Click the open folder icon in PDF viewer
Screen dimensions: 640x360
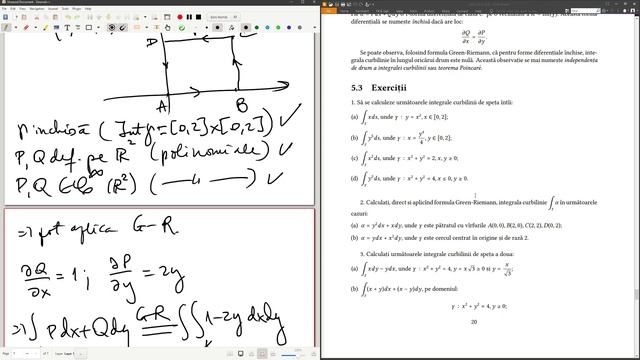click(x=331, y=4)
